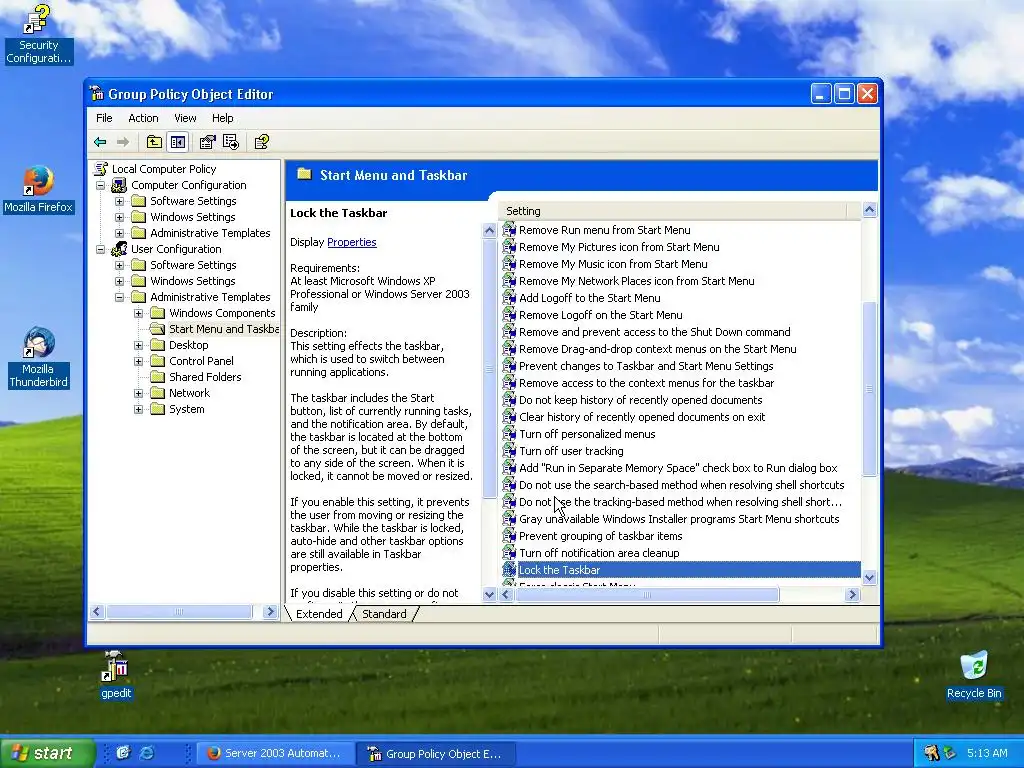Expand Software Settings under Computer Configuration
Screen dimensions: 1024x768
click(120, 201)
